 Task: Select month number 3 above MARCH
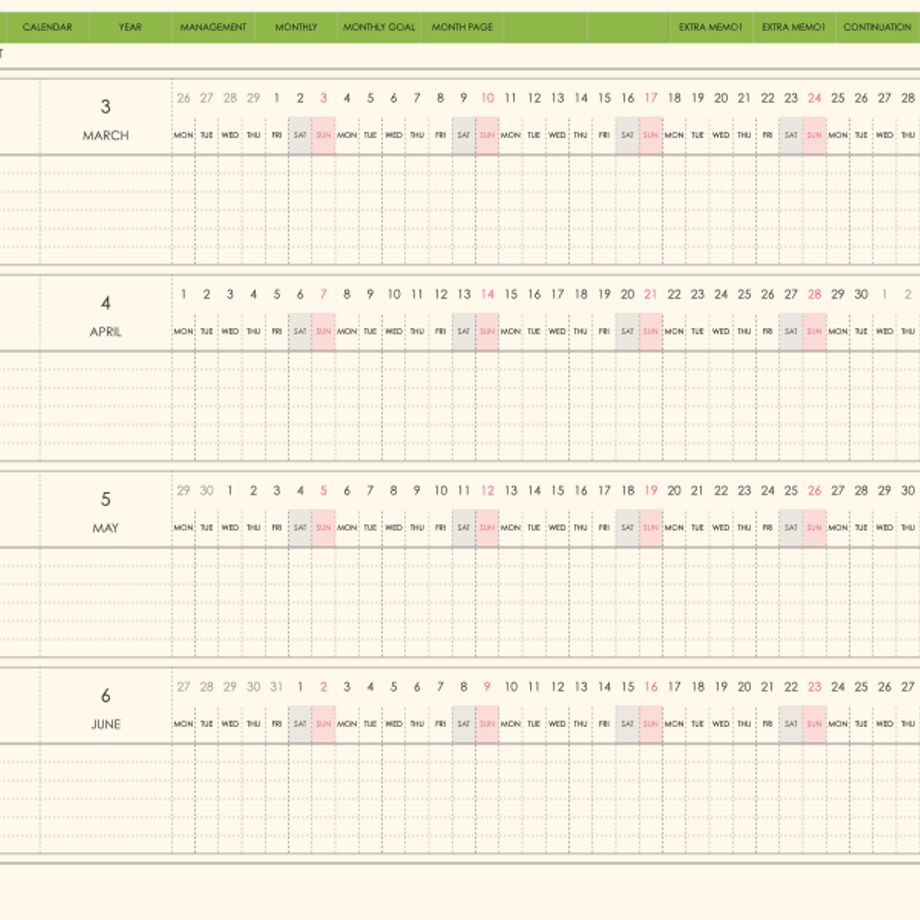pos(106,107)
